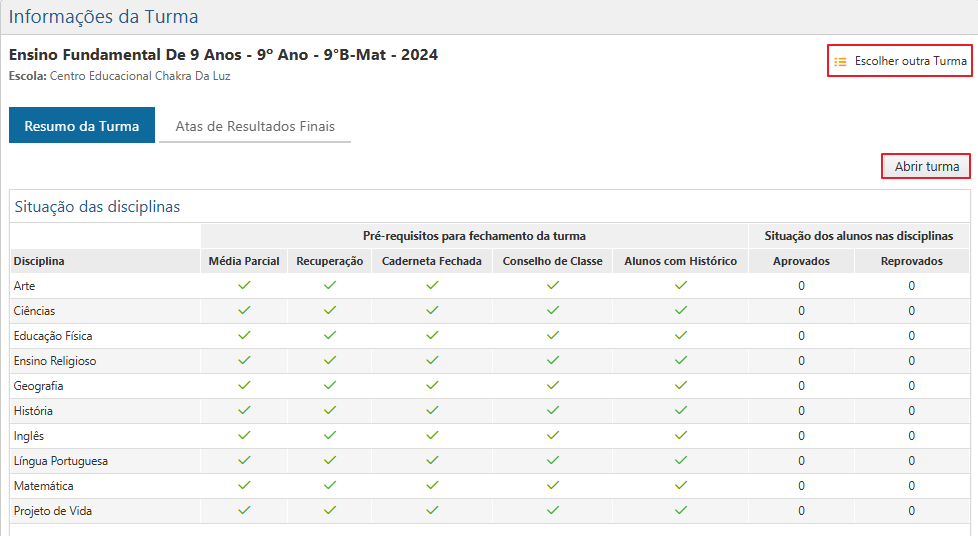Click the Conselho de Classe checkmark for Projeto de Vida
This screenshot has width=978, height=536.
click(x=553, y=510)
